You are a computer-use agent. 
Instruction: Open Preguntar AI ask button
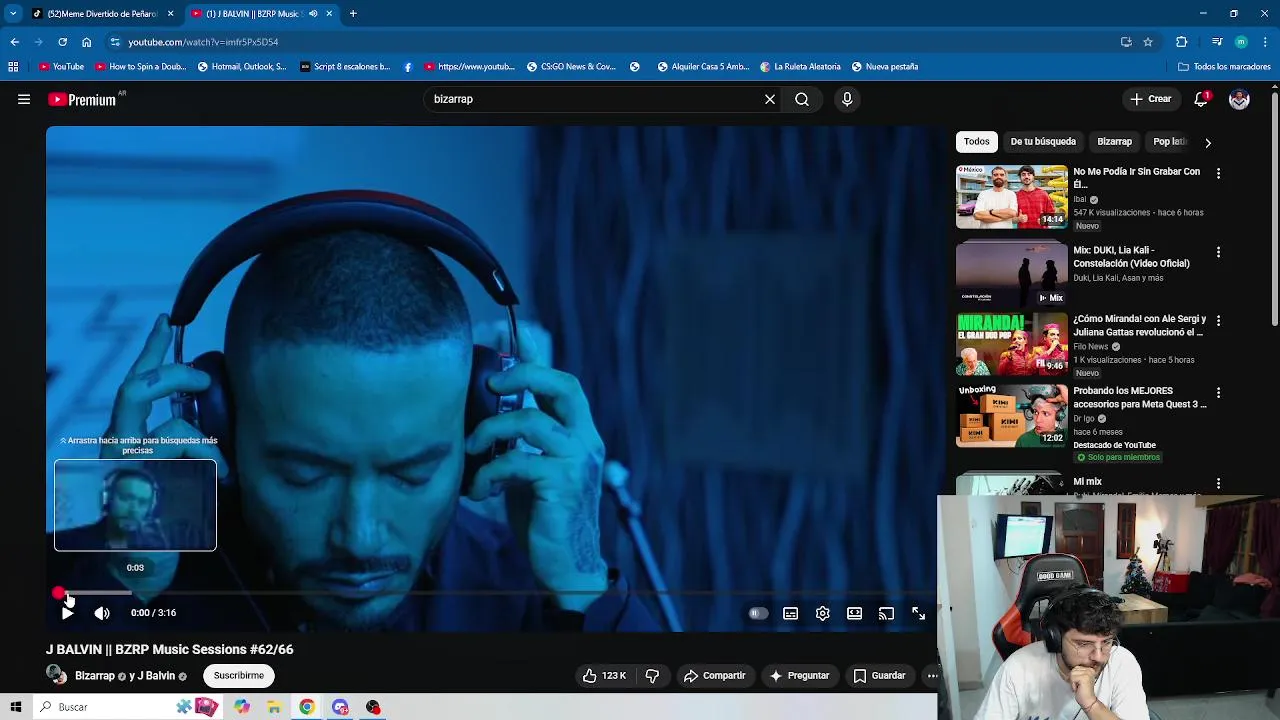[799, 676]
